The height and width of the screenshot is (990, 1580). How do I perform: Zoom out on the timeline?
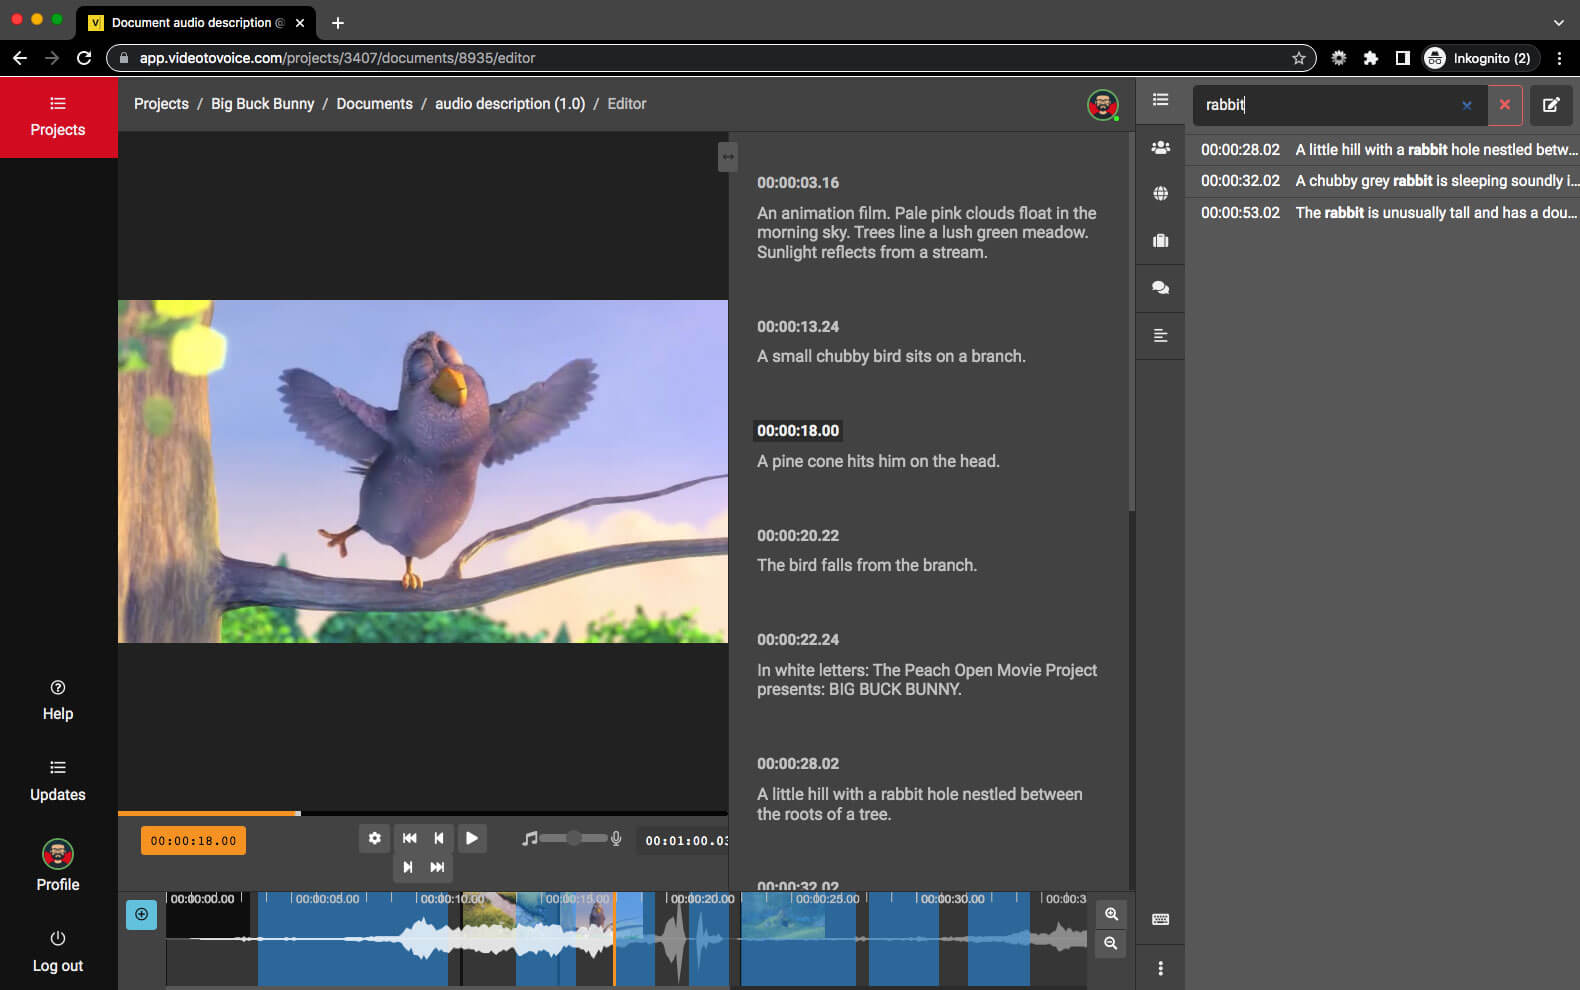pyautogui.click(x=1111, y=943)
